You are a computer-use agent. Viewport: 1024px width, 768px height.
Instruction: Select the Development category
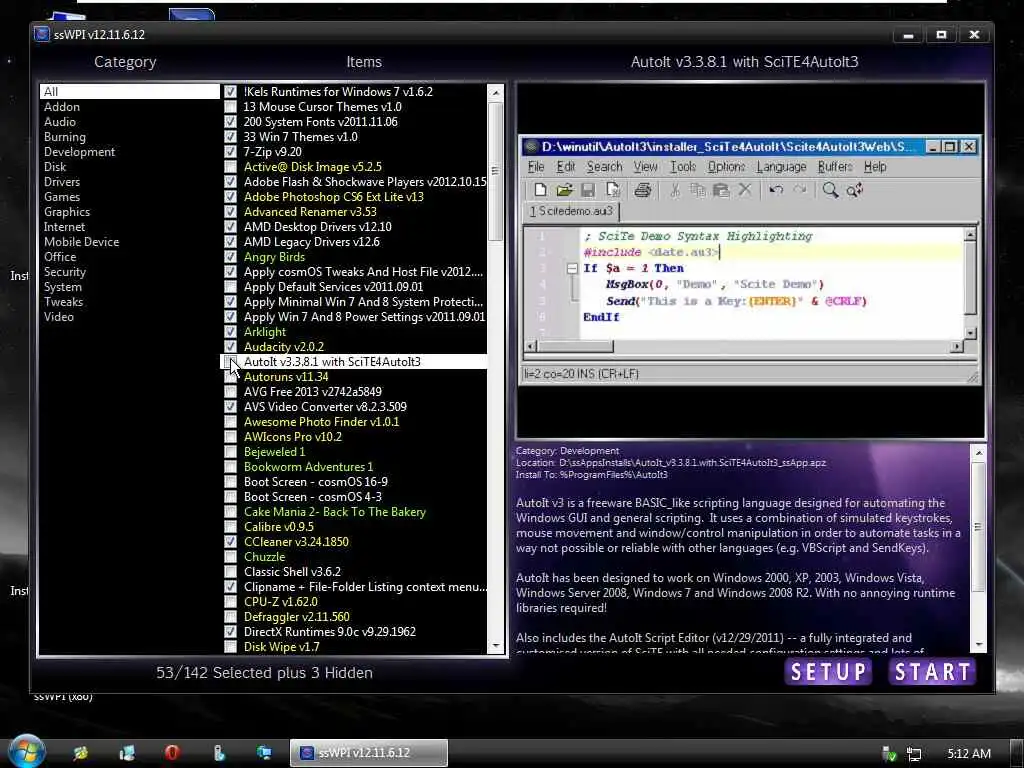129,152
